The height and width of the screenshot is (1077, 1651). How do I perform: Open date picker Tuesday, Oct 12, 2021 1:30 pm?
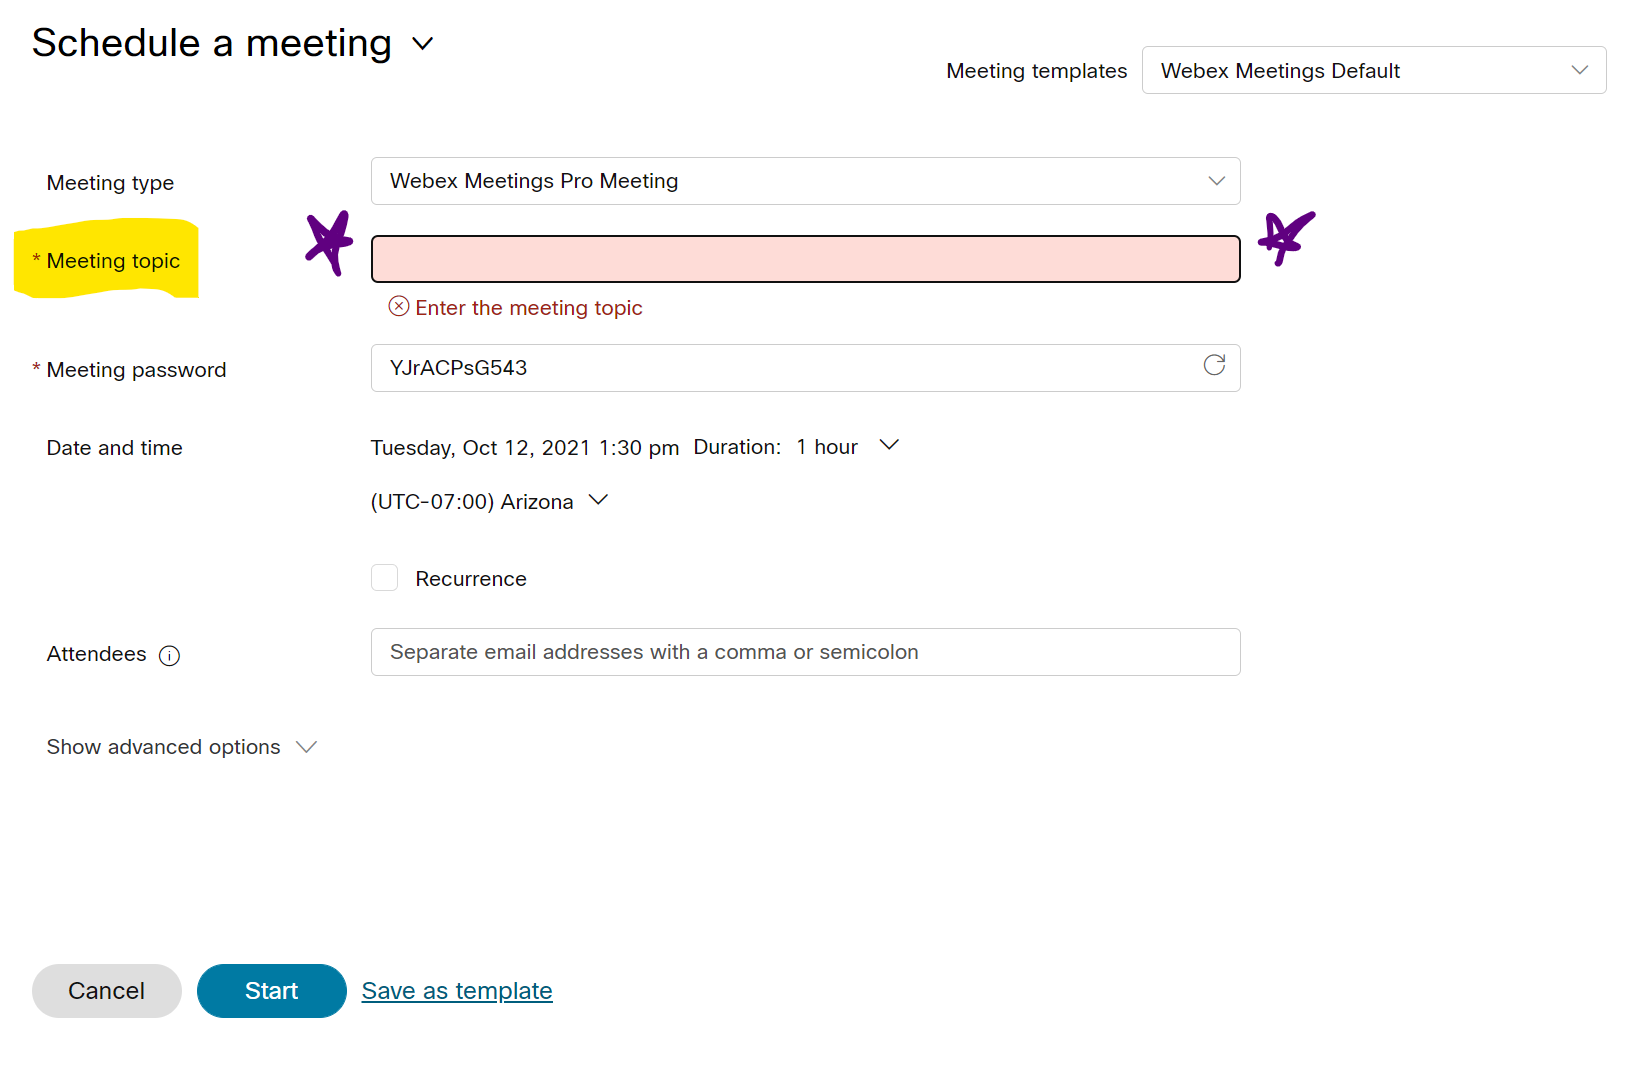click(x=525, y=448)
